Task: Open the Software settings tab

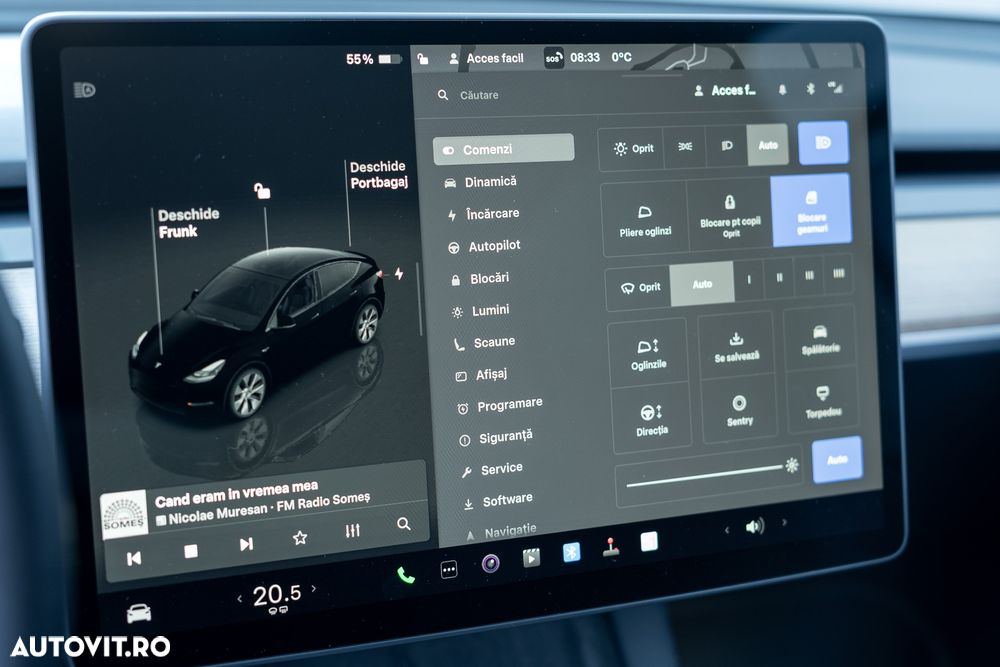Action: [498, 501]
